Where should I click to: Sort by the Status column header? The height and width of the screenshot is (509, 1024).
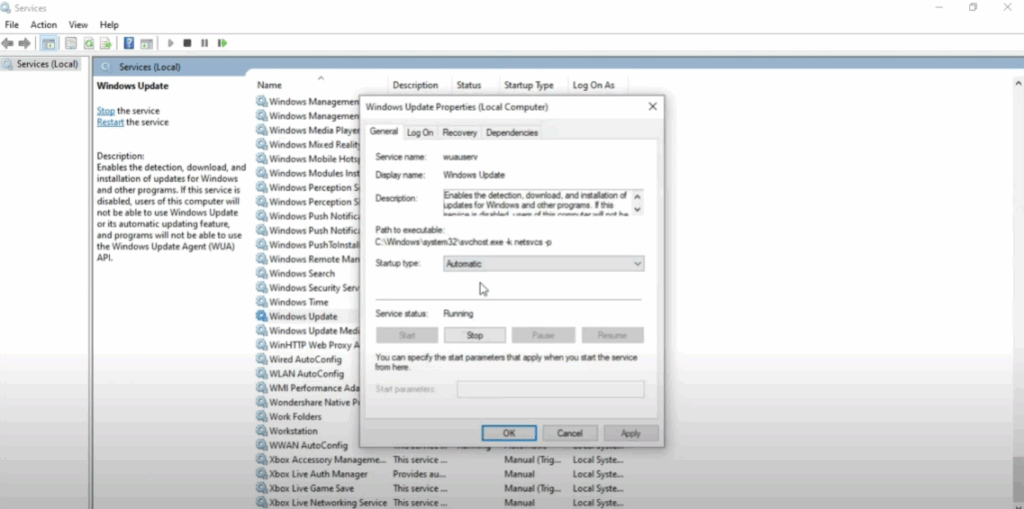click(x=469, y=85)
